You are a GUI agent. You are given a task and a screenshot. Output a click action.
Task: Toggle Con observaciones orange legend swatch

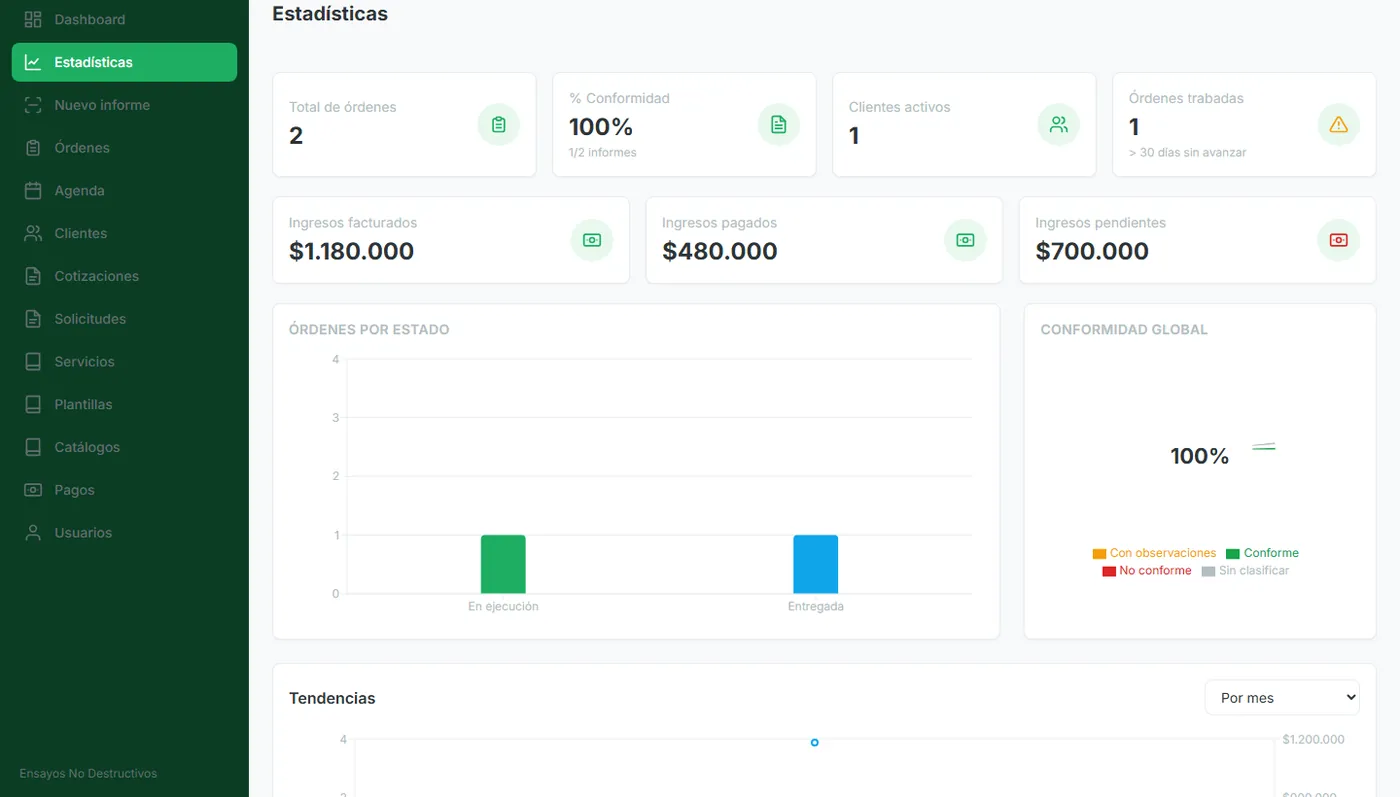coord(1099,554)
